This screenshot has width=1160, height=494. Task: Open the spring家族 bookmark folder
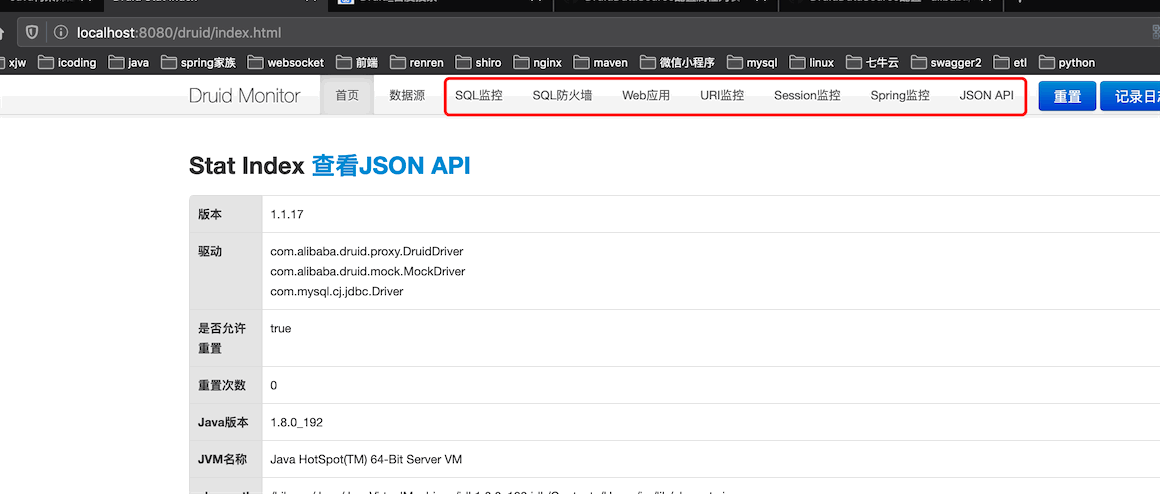coord(198,63)
